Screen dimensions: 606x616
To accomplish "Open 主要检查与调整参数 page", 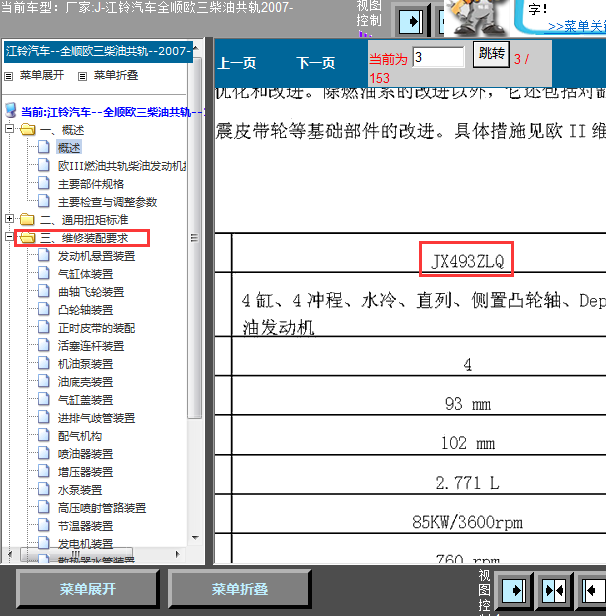I will tap(107, 202).
